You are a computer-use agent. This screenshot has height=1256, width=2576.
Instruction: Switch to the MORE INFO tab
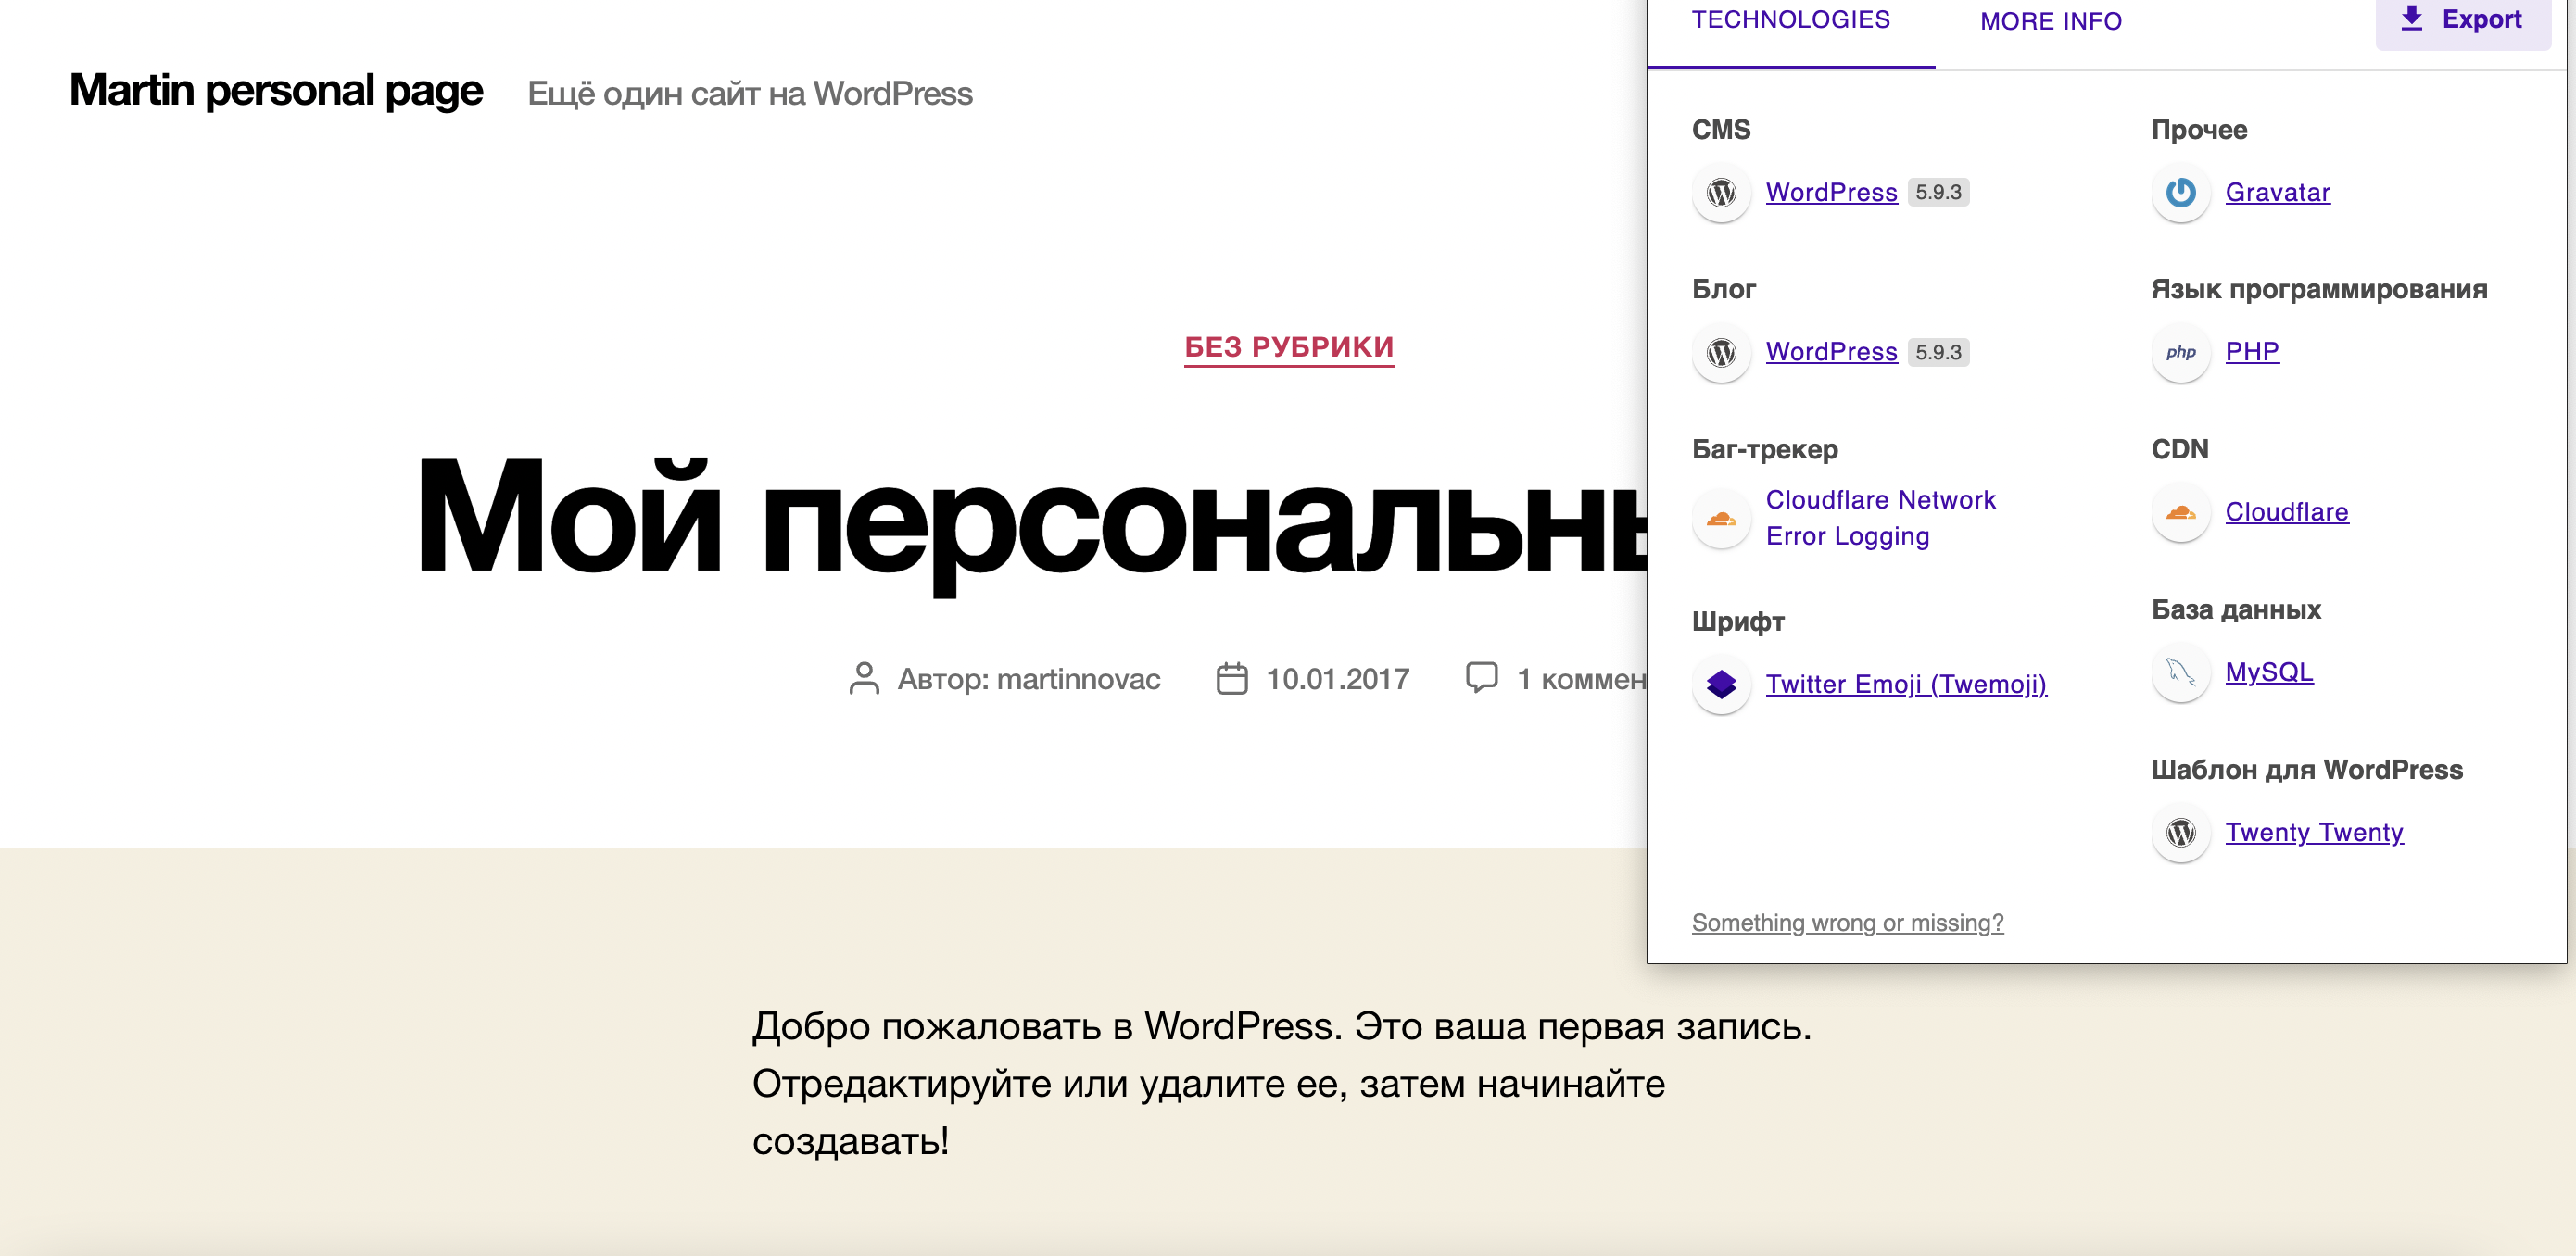pos(2050,22)
